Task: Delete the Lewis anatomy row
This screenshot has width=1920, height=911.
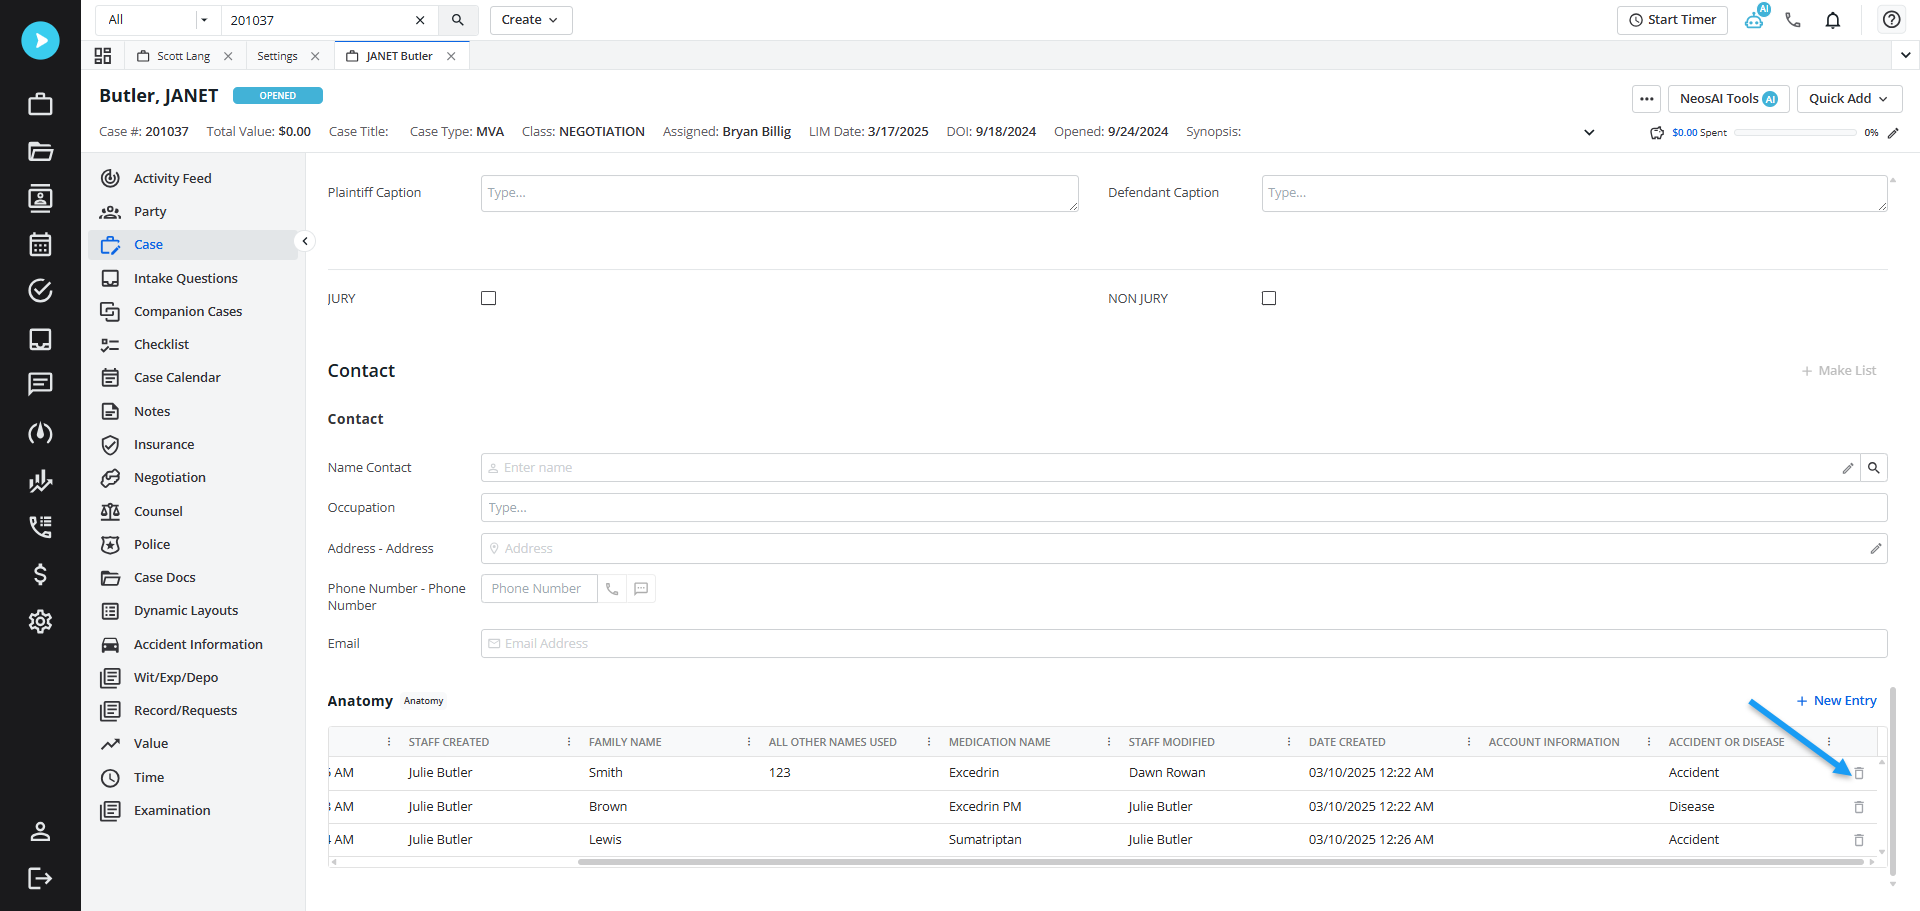Action: click(1859, 840)
